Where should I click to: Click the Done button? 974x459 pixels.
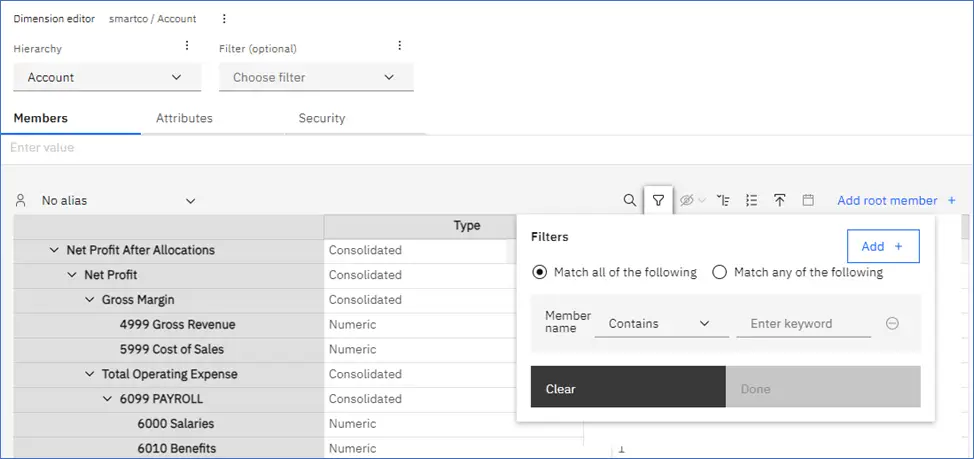823,387
